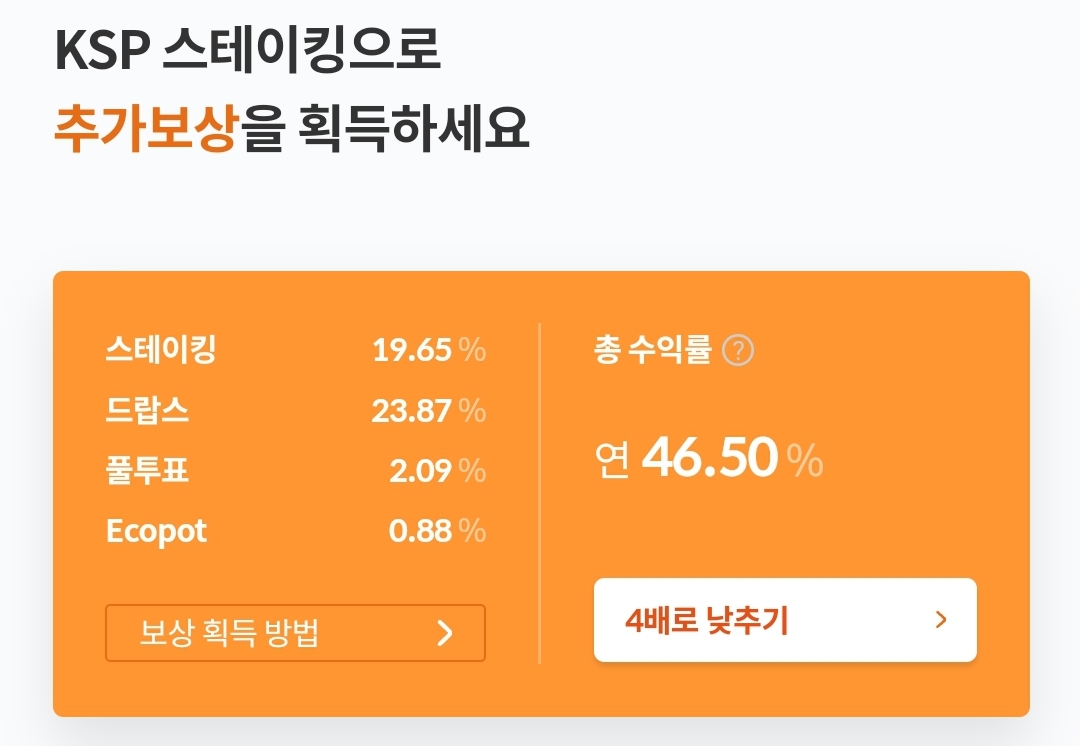The width and height of the screenshot is (1080, 746).
Task: Click the help icon next to 총 수익률
Action: coord(738,351)
